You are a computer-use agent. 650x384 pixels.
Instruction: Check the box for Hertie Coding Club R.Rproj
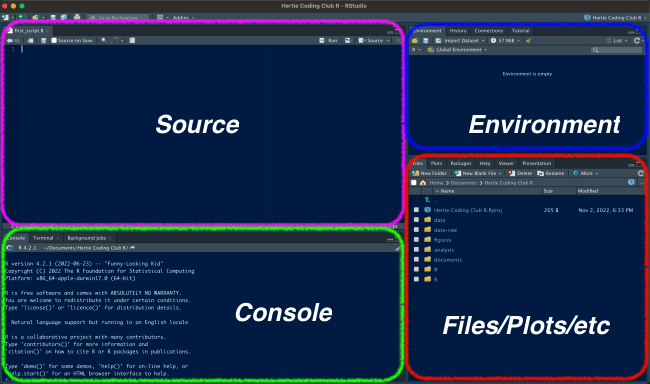417,210
